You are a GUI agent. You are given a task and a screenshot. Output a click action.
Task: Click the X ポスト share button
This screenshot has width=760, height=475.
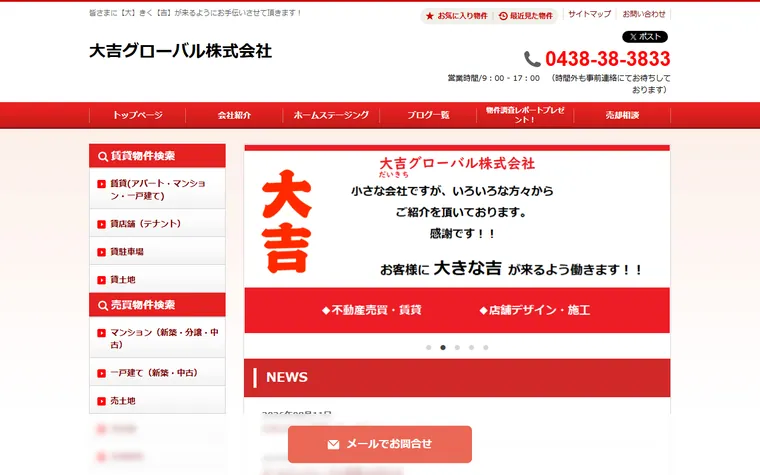[x=645, y=37]
